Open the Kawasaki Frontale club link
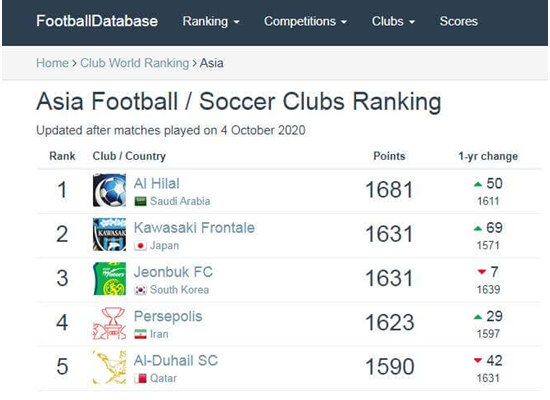 [194, 228]
